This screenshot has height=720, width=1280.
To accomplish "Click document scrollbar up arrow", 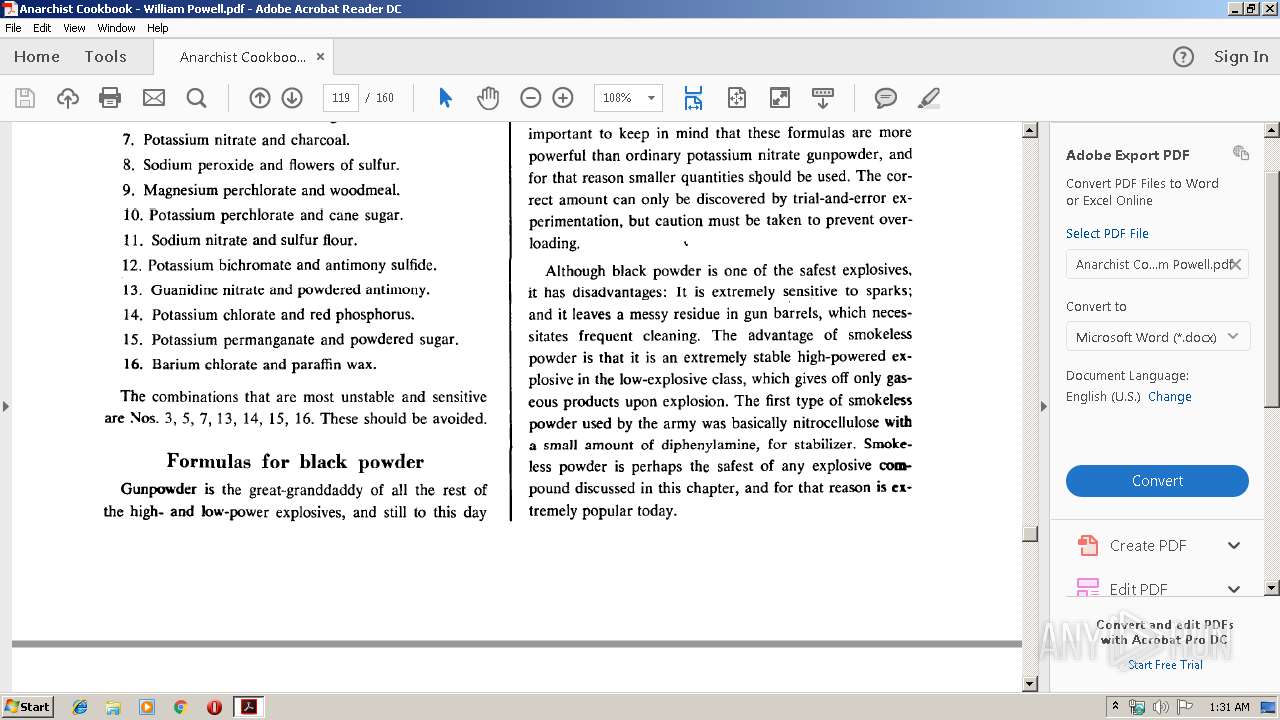I will [x=1030, y=131].
